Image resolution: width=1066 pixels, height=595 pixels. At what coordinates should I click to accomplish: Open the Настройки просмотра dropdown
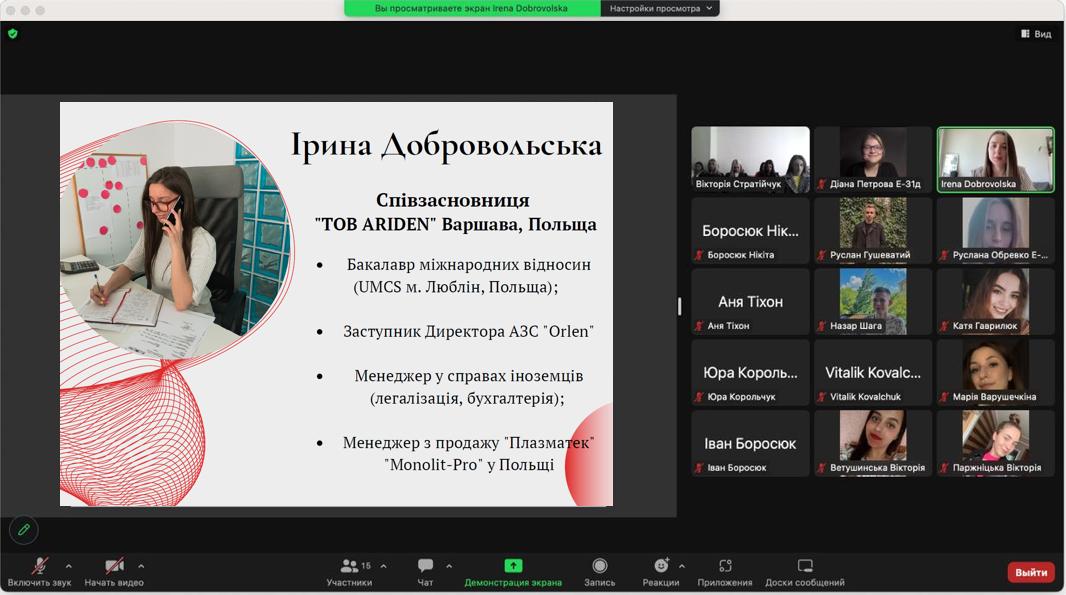660,8
